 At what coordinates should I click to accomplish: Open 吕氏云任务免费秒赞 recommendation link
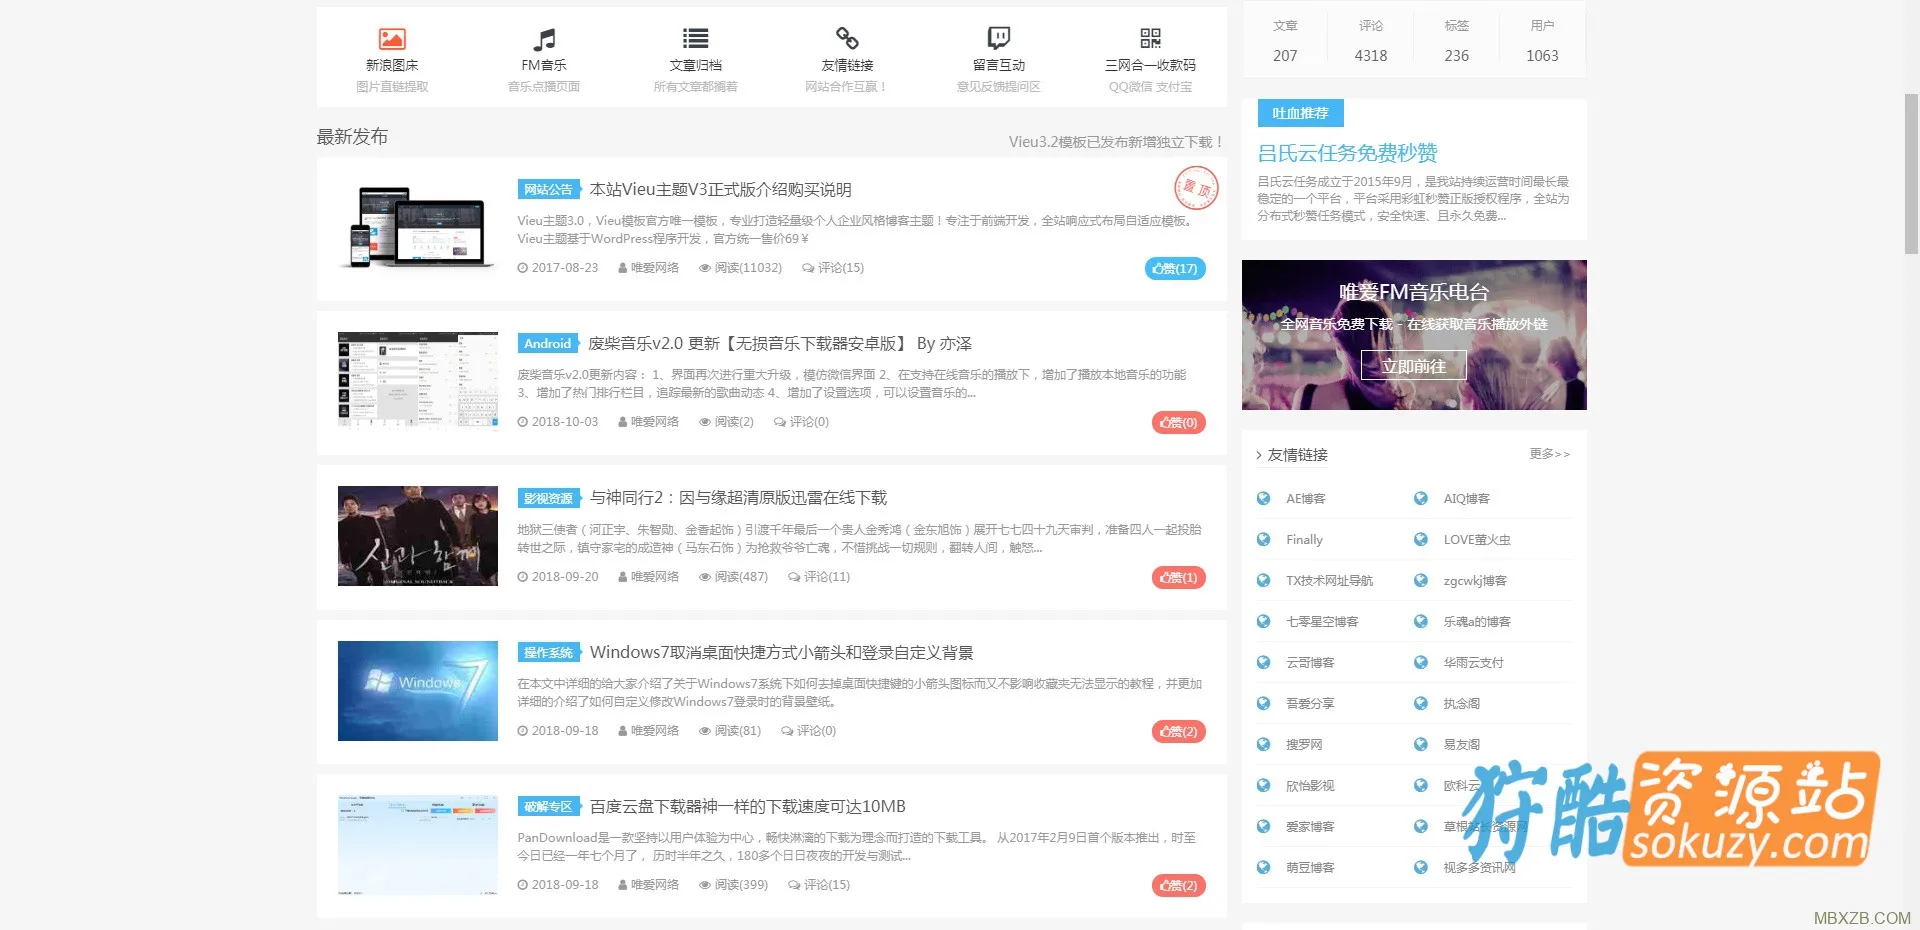click(x=1347, y=153)
